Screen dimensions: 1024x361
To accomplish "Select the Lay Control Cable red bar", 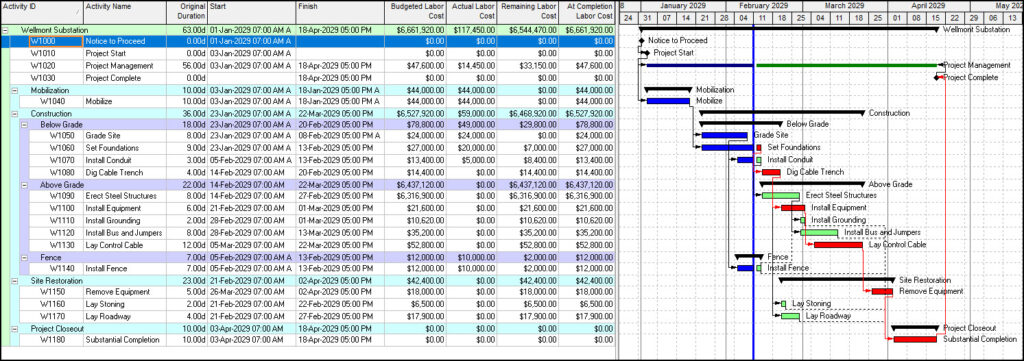I will point(839,245).
